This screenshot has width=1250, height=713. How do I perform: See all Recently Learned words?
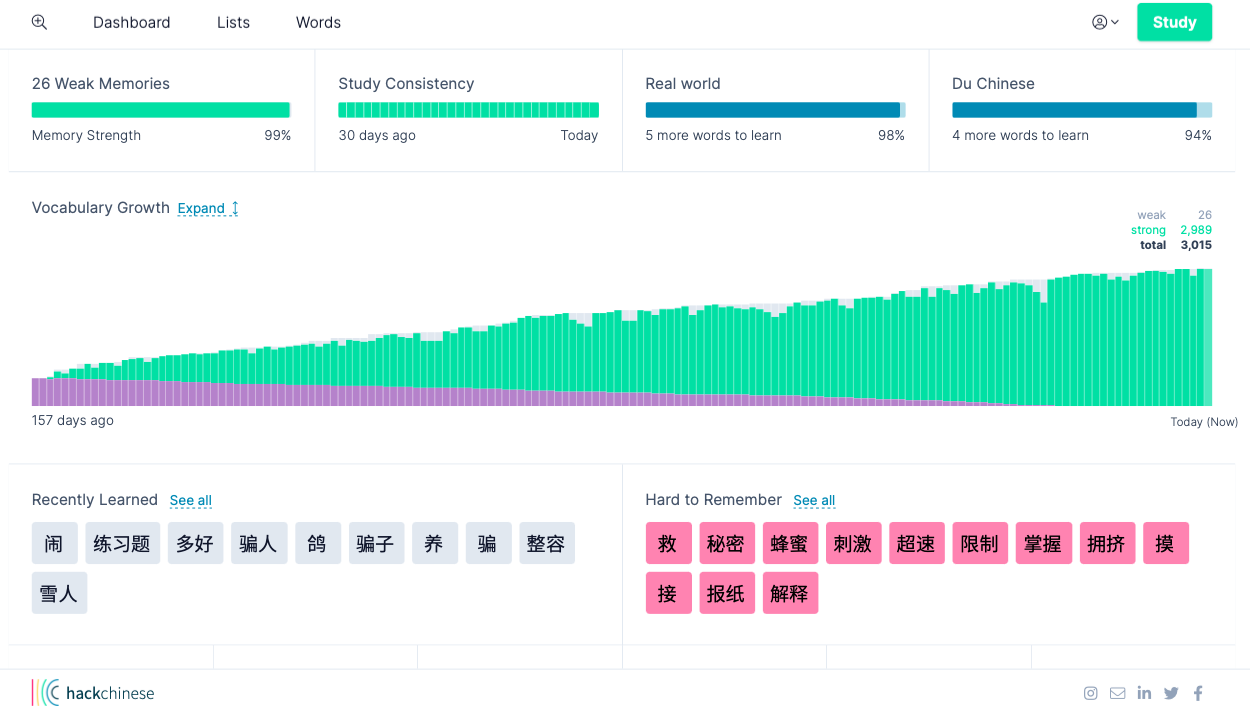click(x=190, y=500)
